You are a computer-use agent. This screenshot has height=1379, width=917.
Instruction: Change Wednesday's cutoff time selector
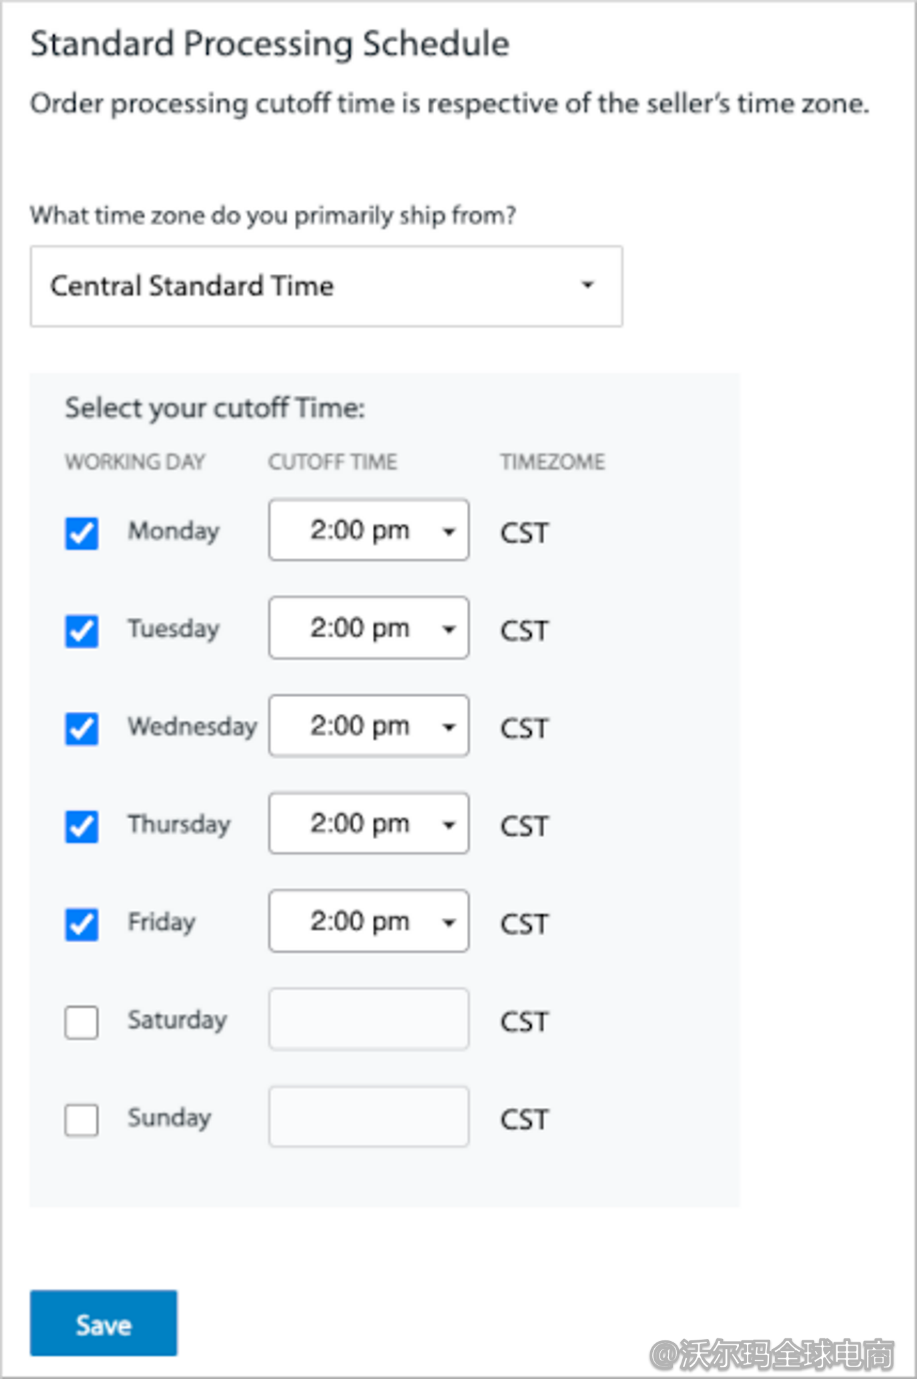[x=369, y=726]
